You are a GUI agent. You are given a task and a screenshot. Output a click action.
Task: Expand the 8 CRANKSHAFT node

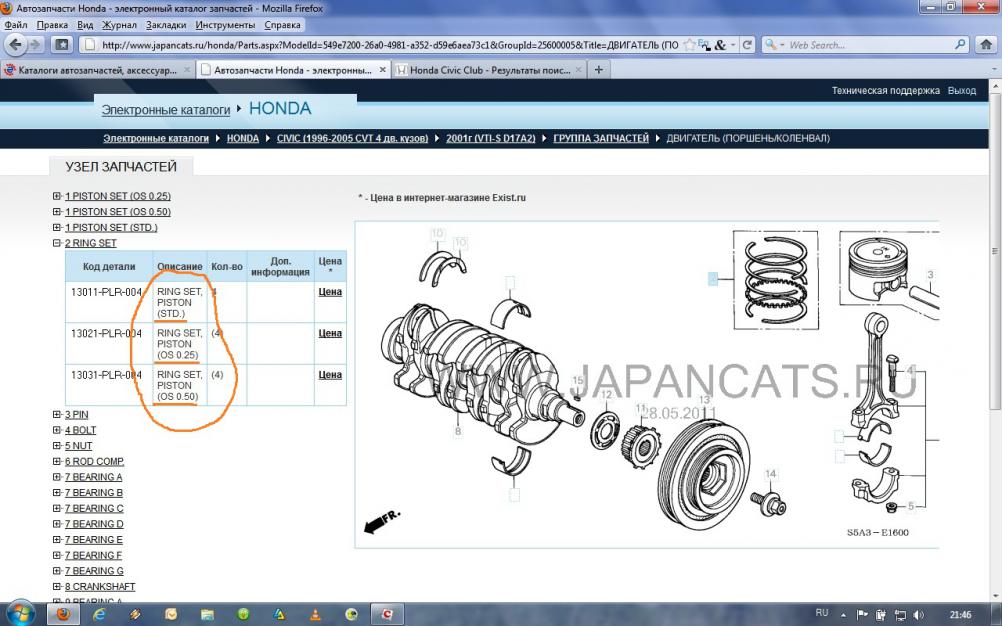coord(57,586)
